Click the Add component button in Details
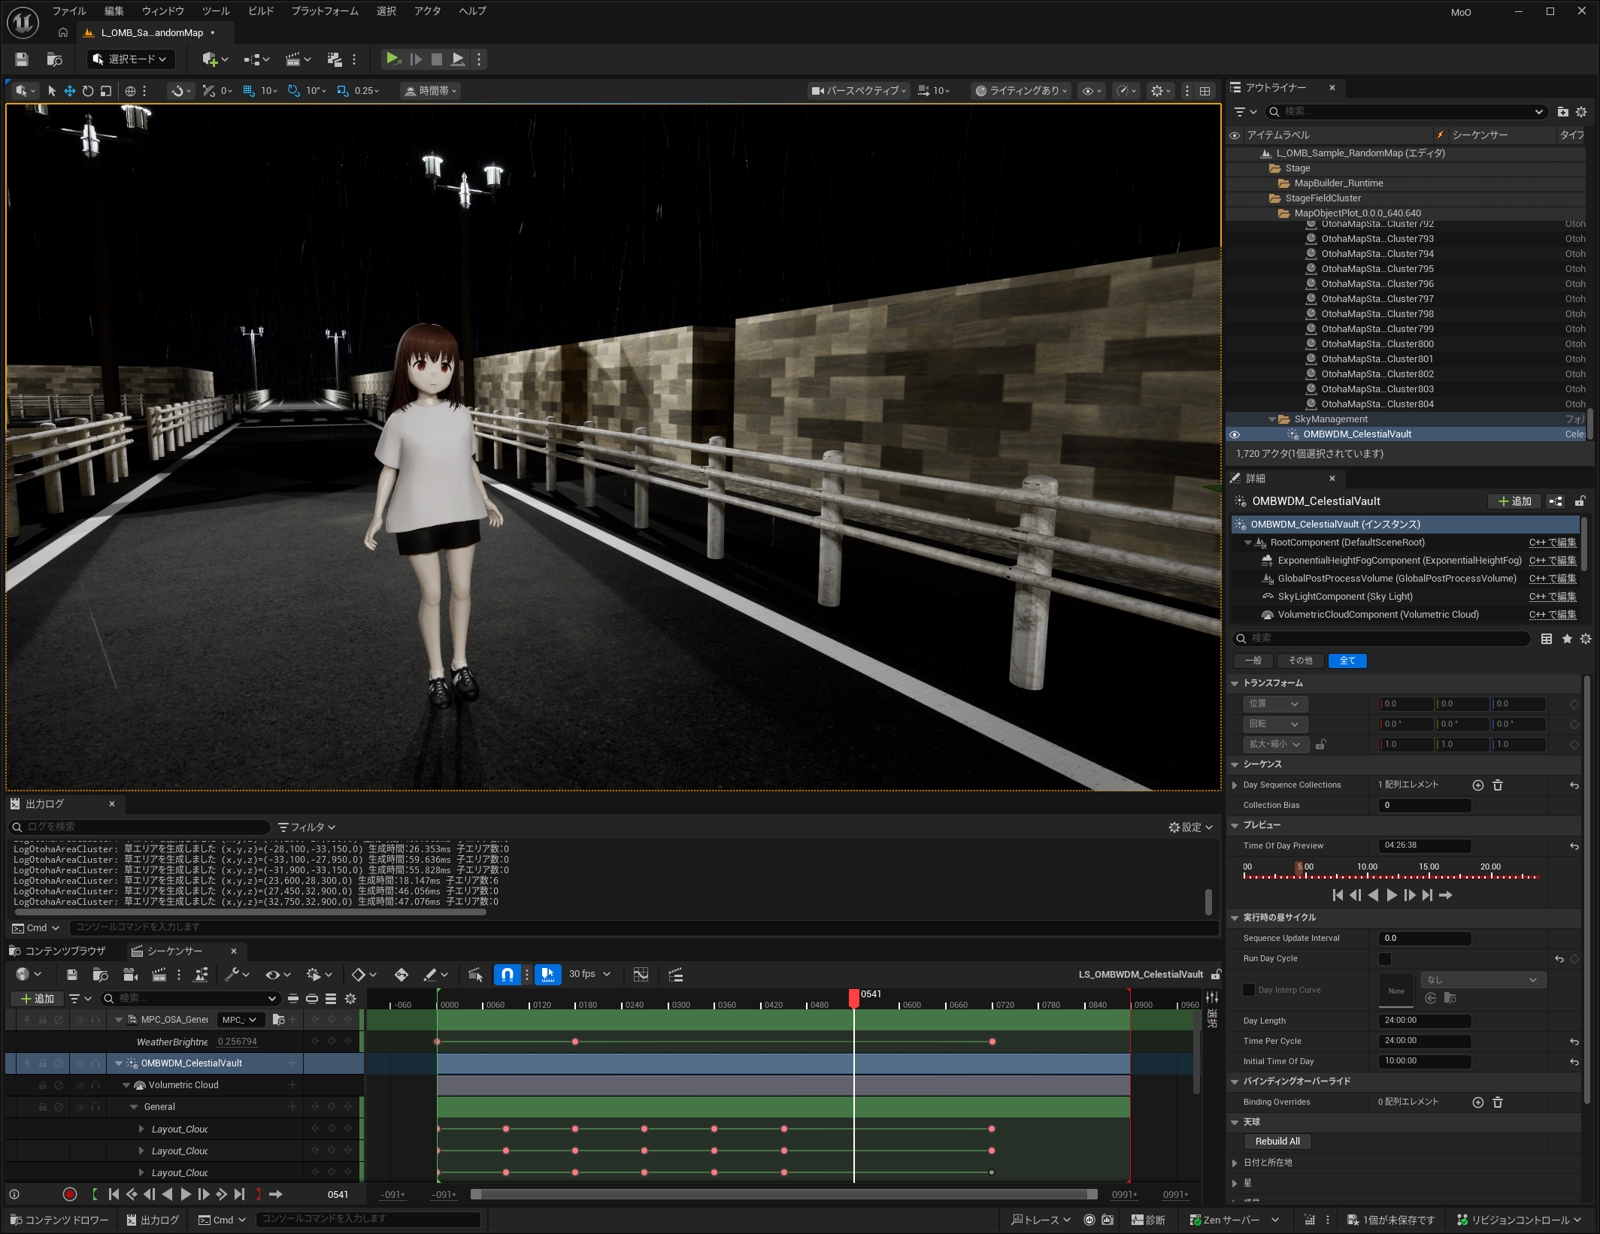 coord(1515,502)
